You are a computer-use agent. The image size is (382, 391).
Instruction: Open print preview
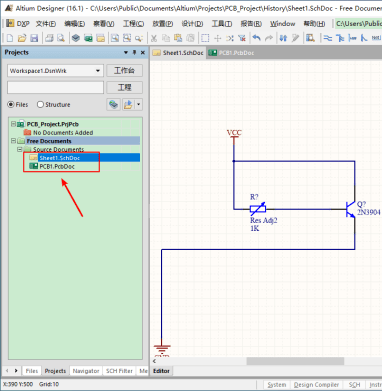[x=61, y=38]
